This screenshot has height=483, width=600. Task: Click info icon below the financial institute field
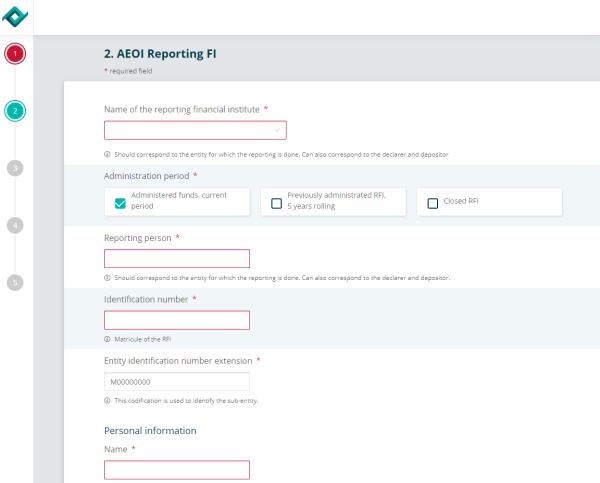point(107,155)
